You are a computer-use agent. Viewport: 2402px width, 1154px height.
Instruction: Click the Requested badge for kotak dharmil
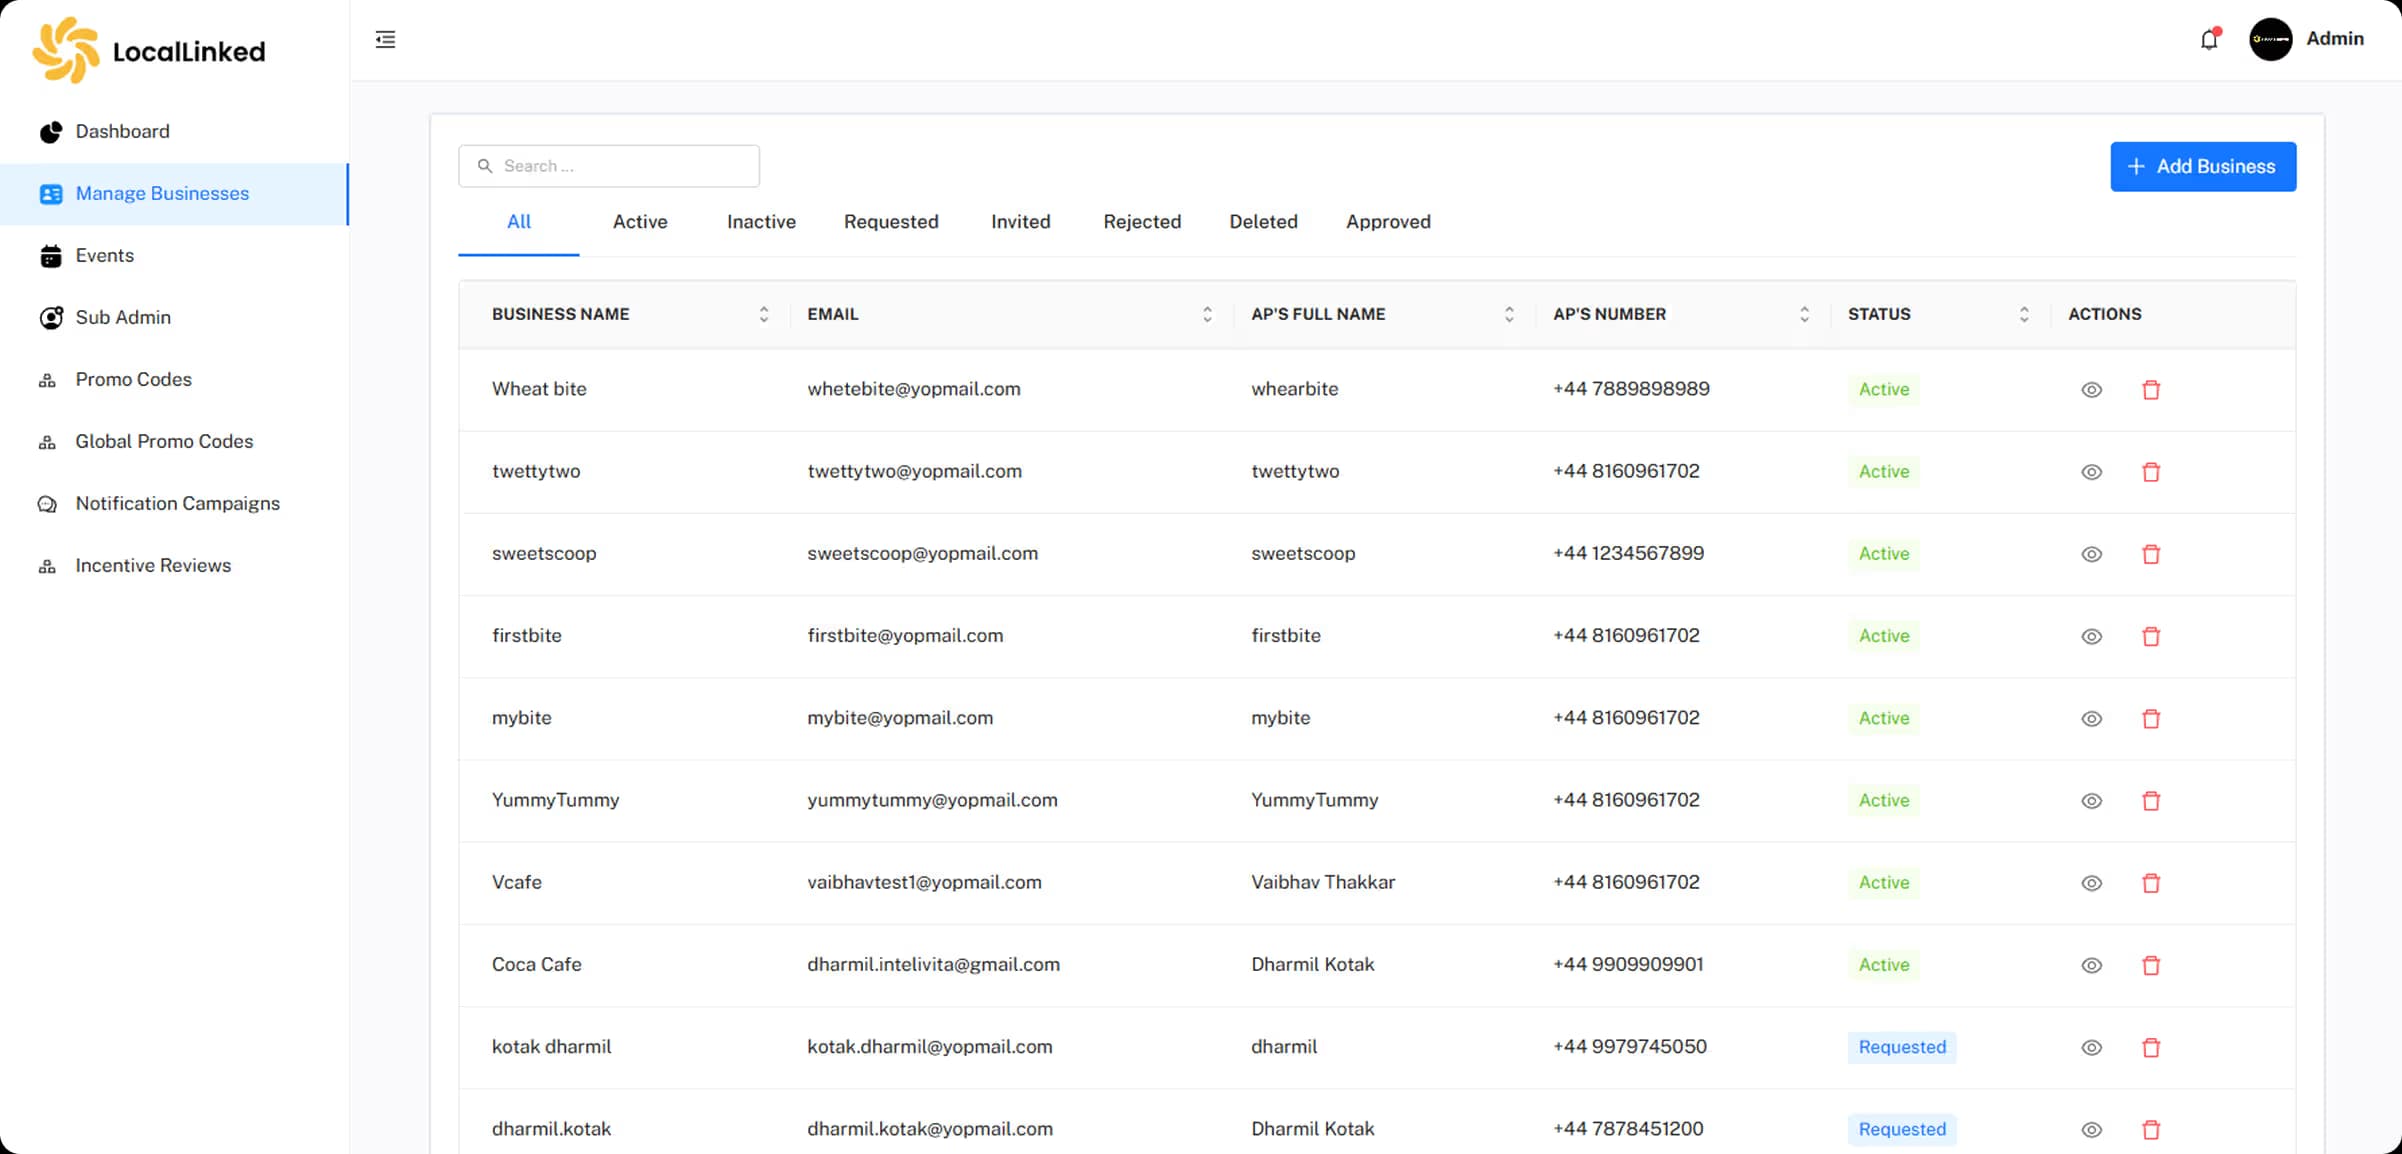pyautogui.click(x=1902, y=1047)
